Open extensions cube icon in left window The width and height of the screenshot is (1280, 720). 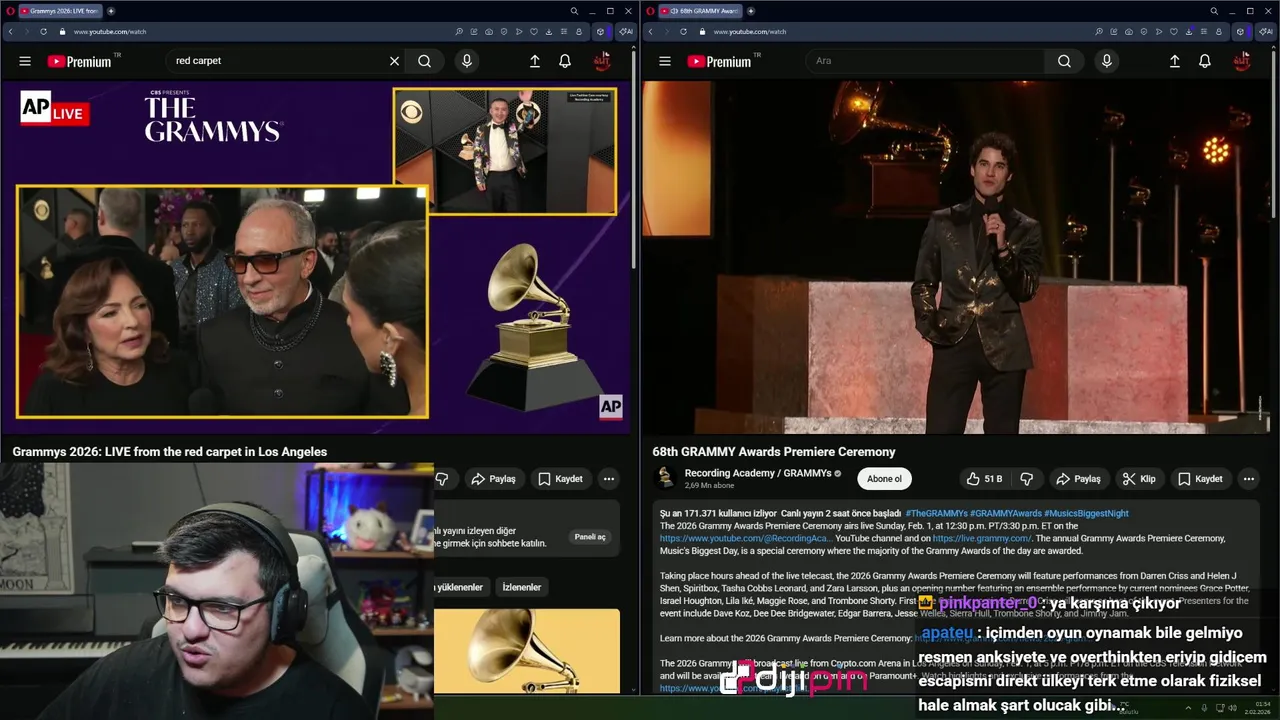click(600, 31)
